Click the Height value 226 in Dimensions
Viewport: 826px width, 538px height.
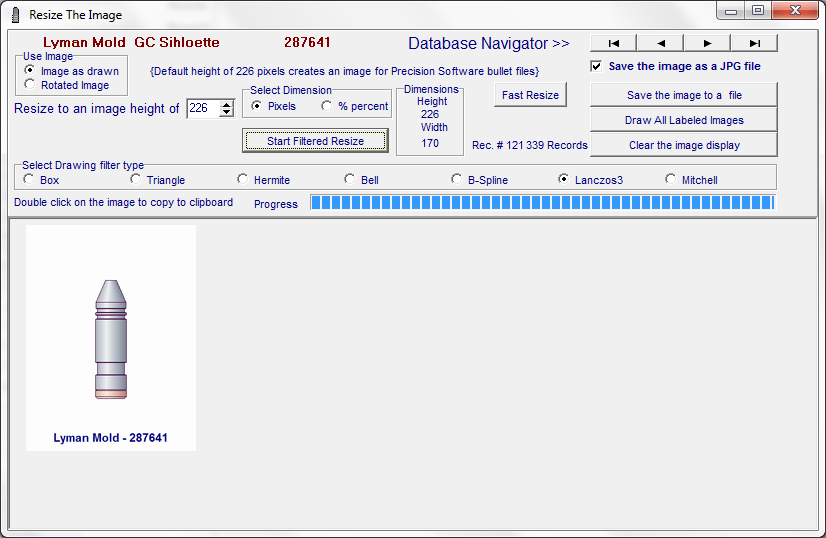pos(430,114)
